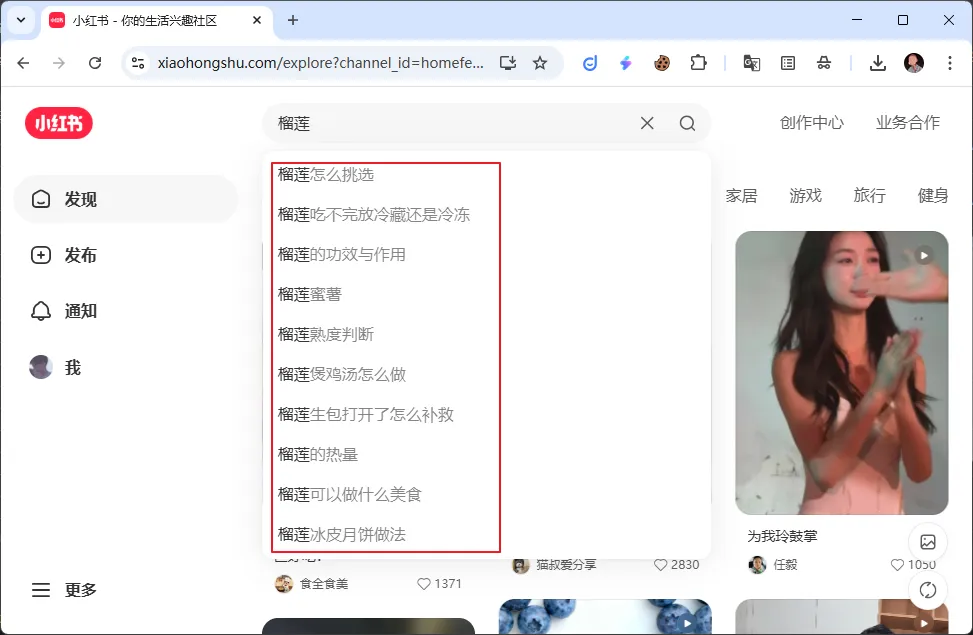Open Chrome extensions puzzle icon
This screenshot has height=635, width=973.
[698, 63]
